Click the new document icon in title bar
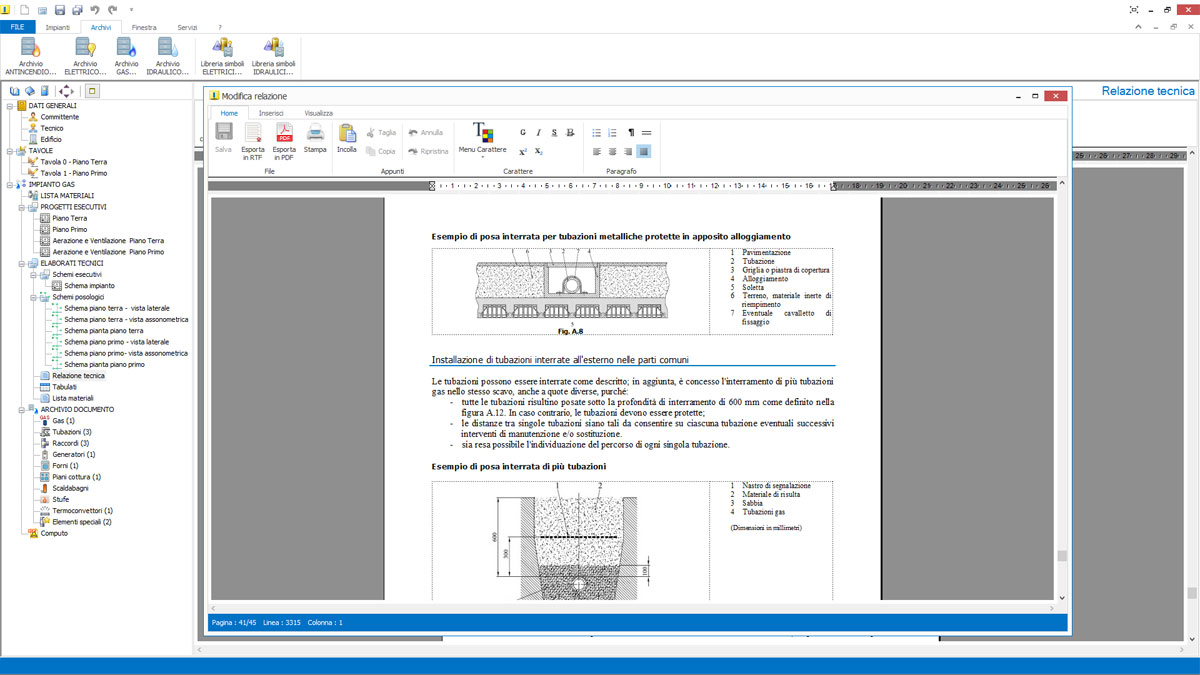Image resolution: width=1200 pixels, height=675 pixels. click(x=25, y=9)
